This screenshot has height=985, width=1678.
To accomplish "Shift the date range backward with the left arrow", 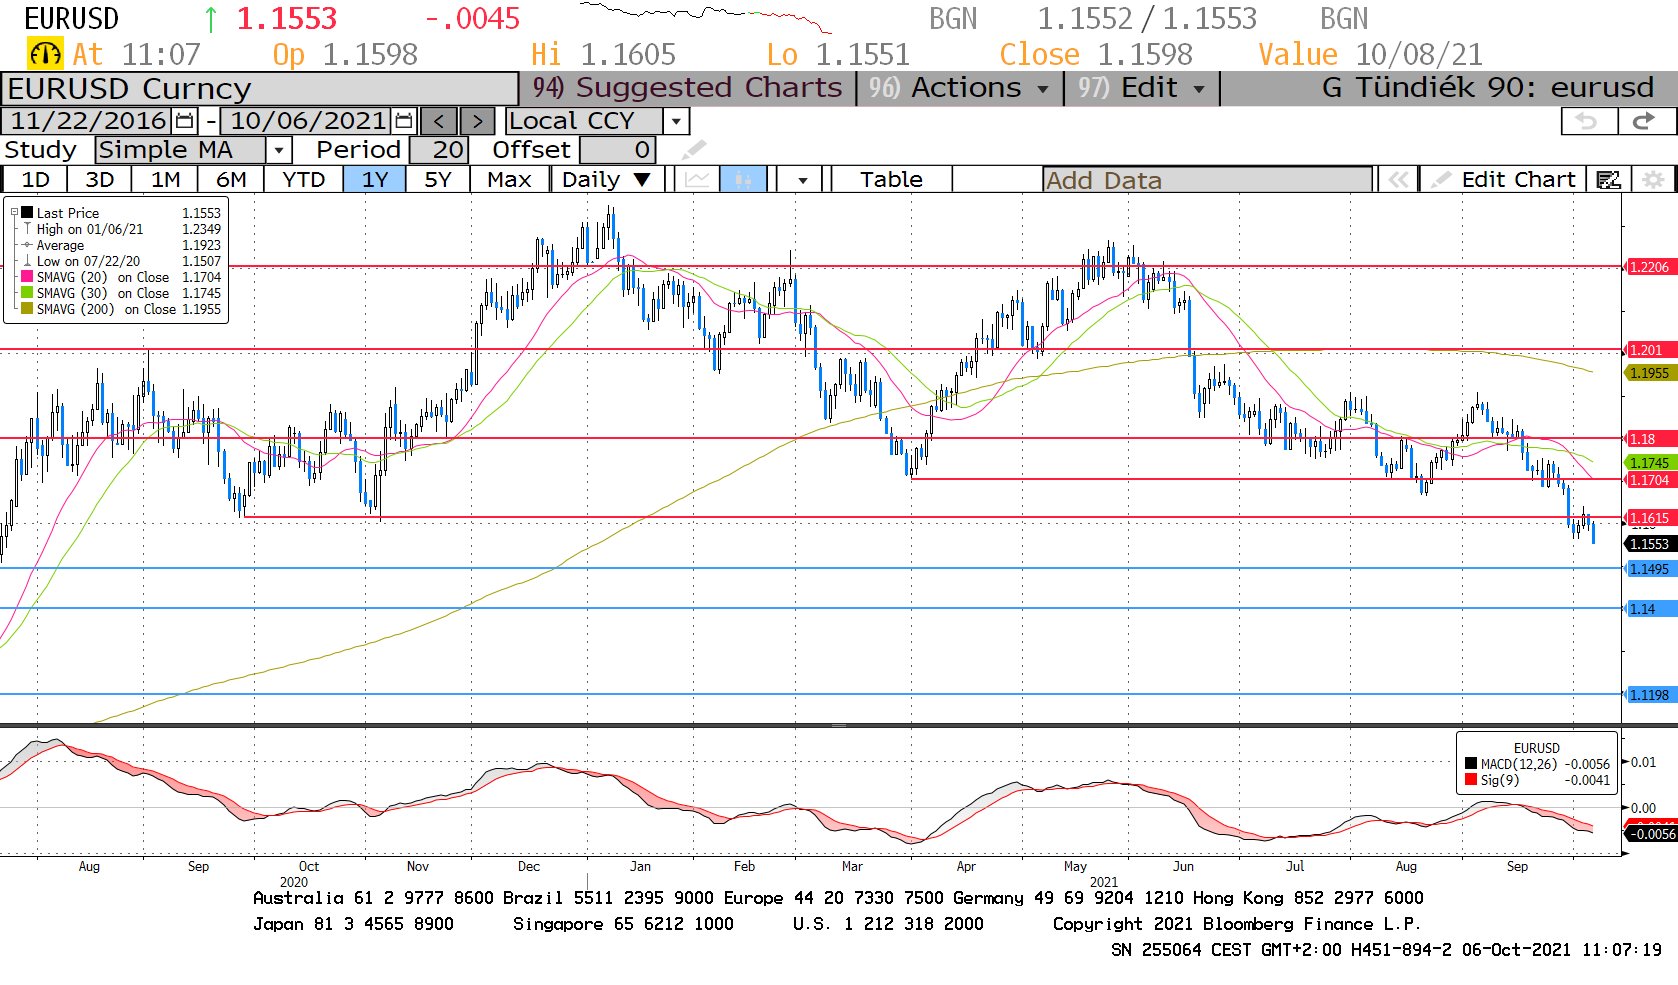I will [x=438, y=121].
